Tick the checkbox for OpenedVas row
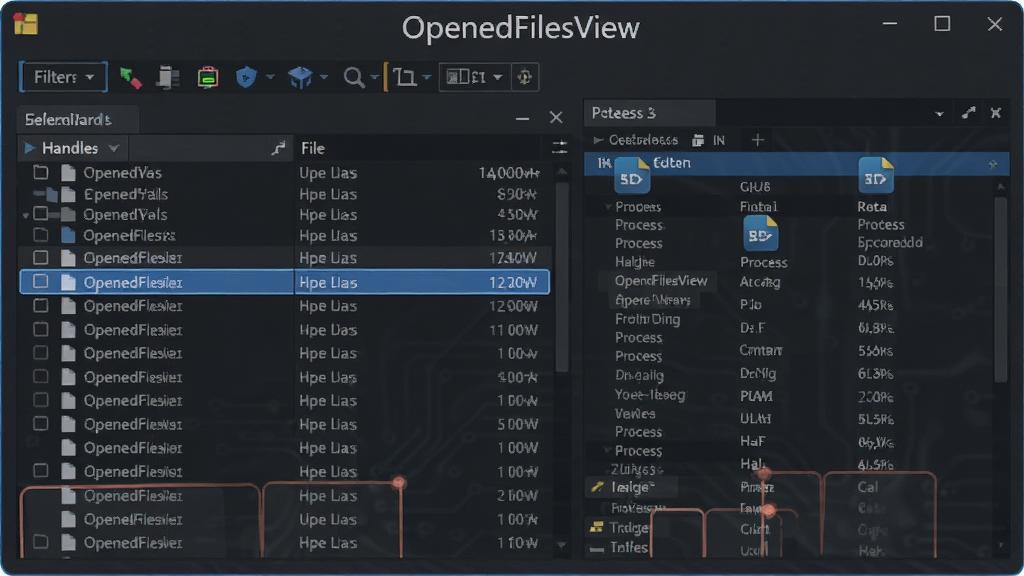Viewport: 1024px width, 576px height. pyautogui.click(x=40, y=172)
